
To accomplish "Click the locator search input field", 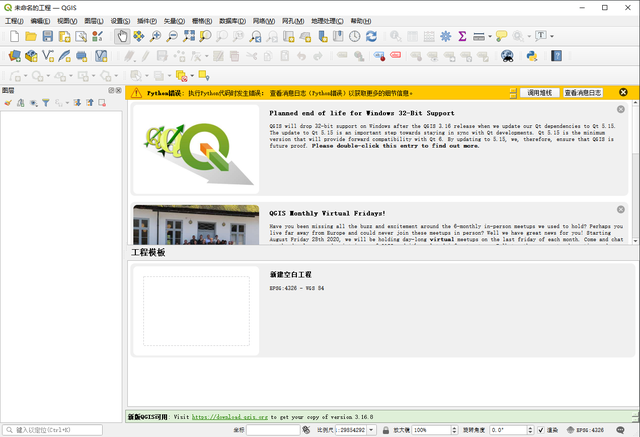I will (x=53, y=430).
